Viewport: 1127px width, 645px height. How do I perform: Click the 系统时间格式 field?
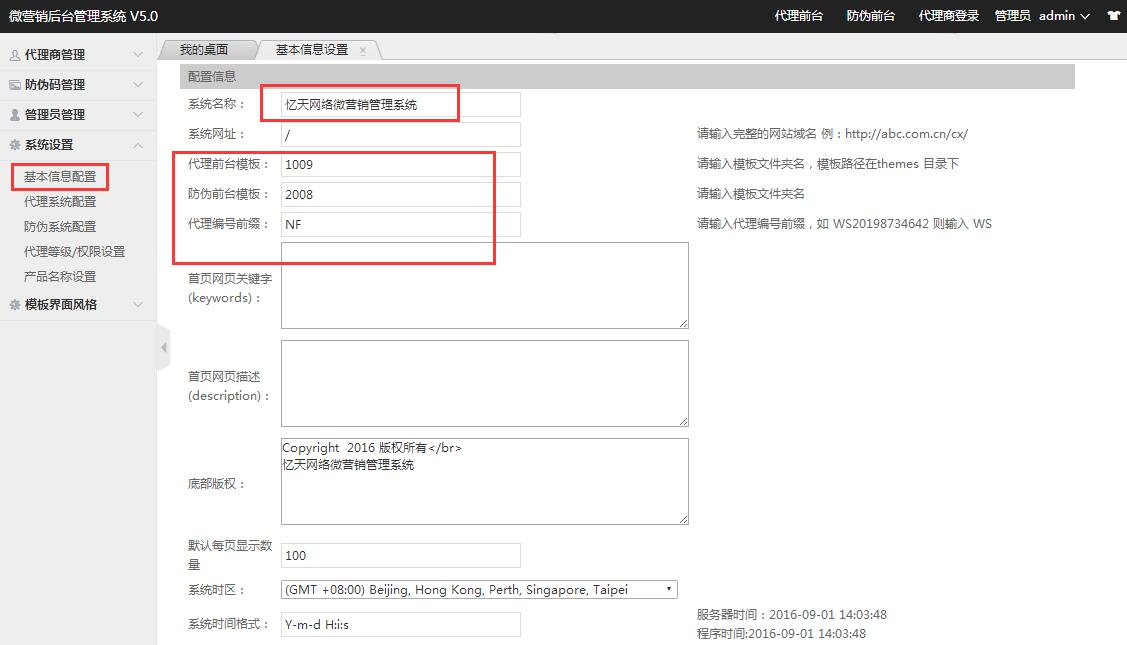coord(400,624)
